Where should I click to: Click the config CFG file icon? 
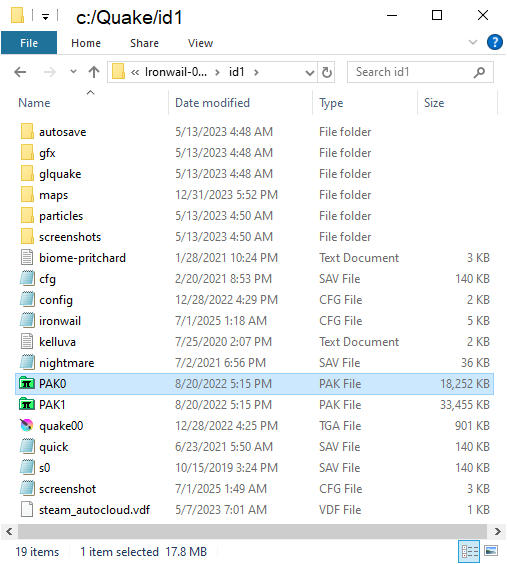pyautogui.click(x=27, y=300)
